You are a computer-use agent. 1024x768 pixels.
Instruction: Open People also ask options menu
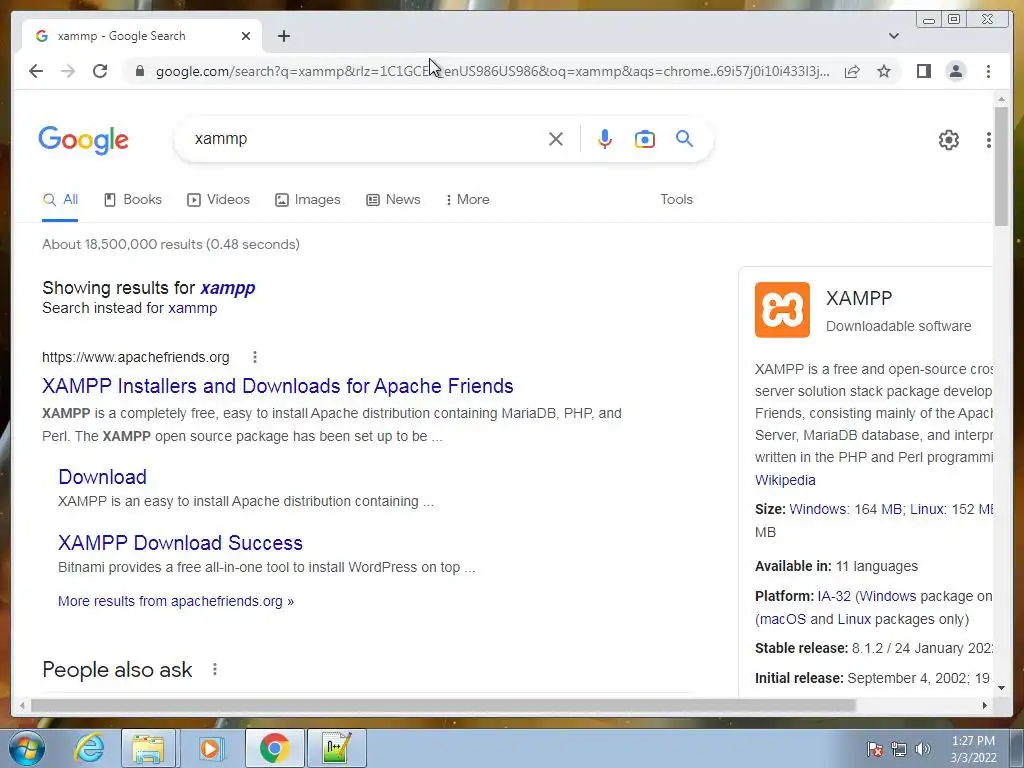coord(215,669)
